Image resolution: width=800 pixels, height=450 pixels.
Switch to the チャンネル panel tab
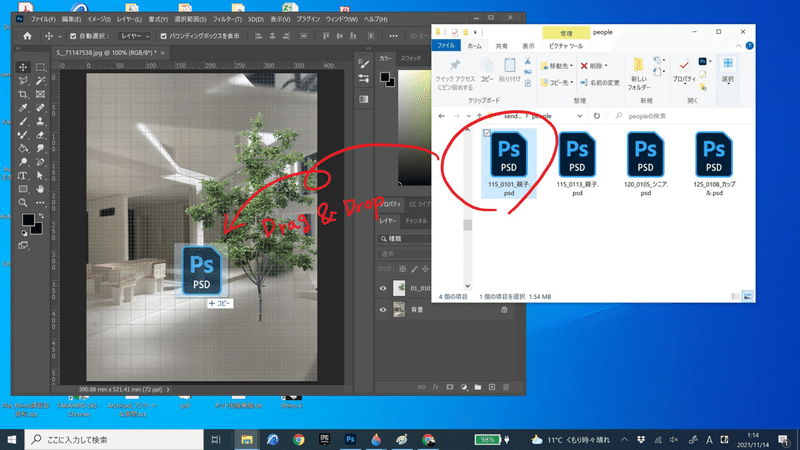416,221
